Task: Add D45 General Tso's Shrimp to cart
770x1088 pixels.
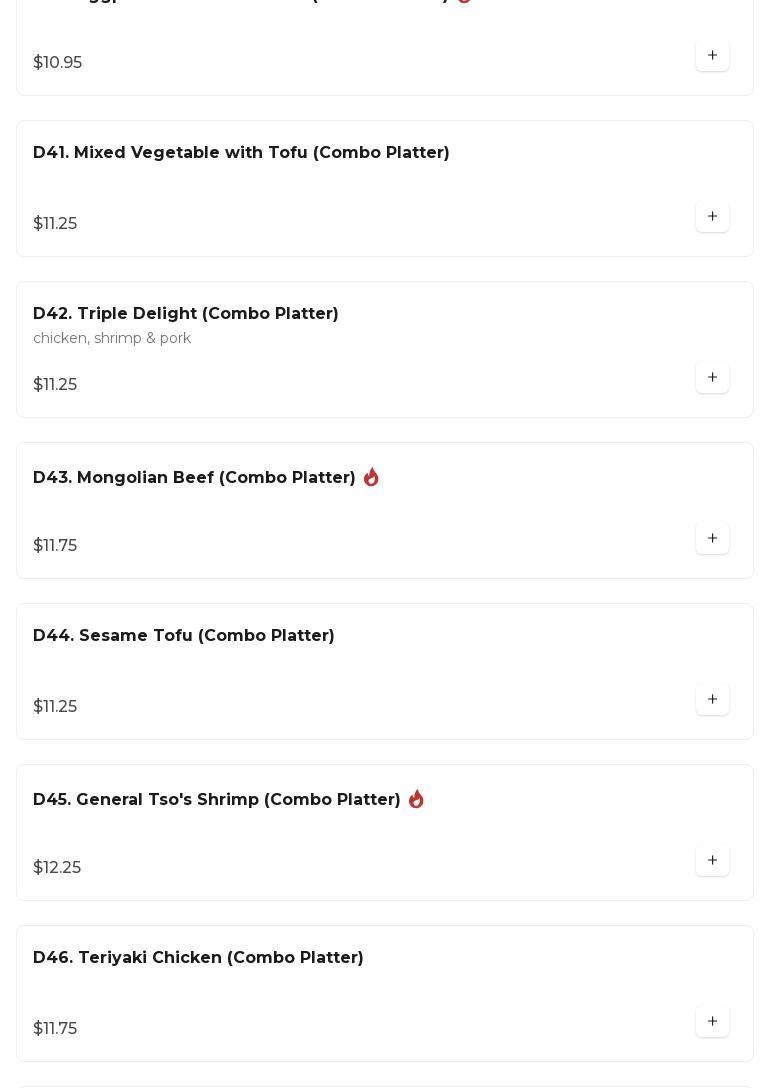Action: coord(712,861)
